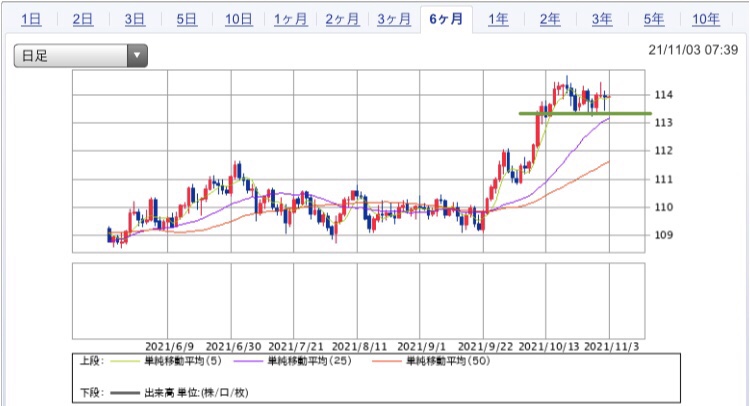Click the timestamp 21/11/03 07:39
This screenshot has height=406, width=750.
coord(693,50)
